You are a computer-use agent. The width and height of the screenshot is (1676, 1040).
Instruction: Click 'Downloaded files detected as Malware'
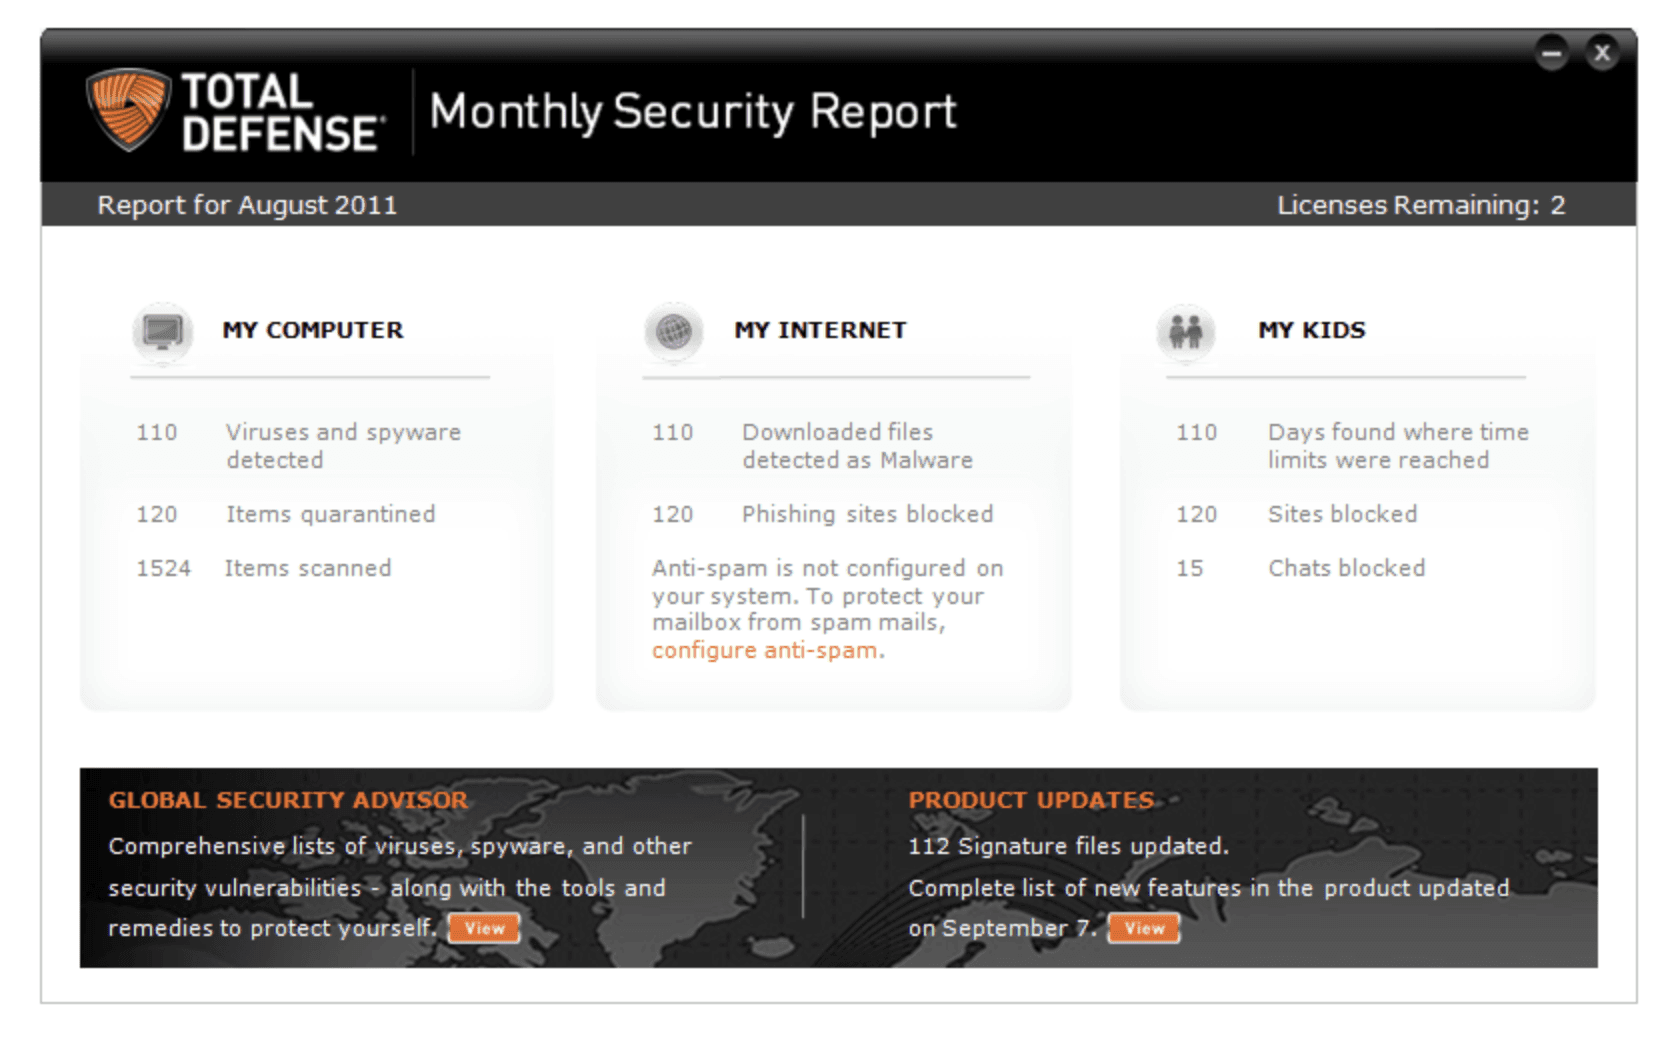click(x=857, y=446)
